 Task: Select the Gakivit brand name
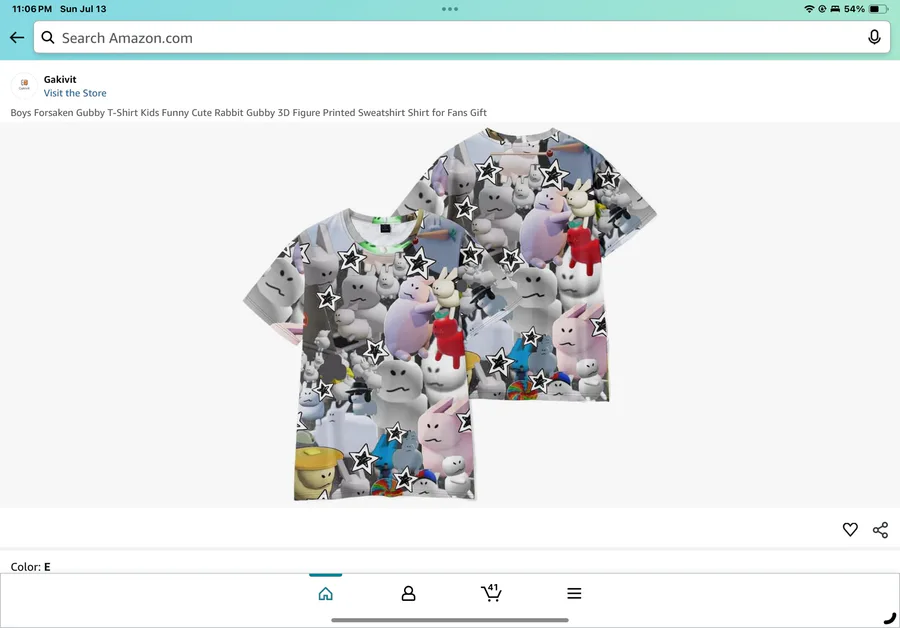[x=60, y=79]
